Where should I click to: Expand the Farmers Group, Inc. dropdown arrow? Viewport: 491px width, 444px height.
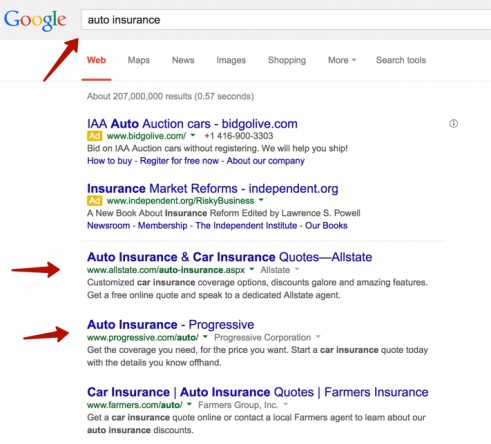point(286,404)
